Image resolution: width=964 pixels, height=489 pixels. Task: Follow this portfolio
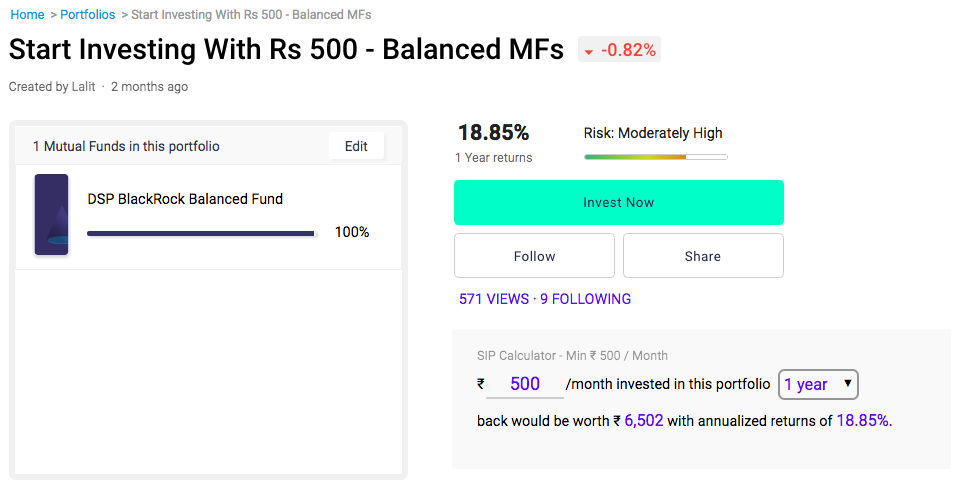tap(534, 256)
